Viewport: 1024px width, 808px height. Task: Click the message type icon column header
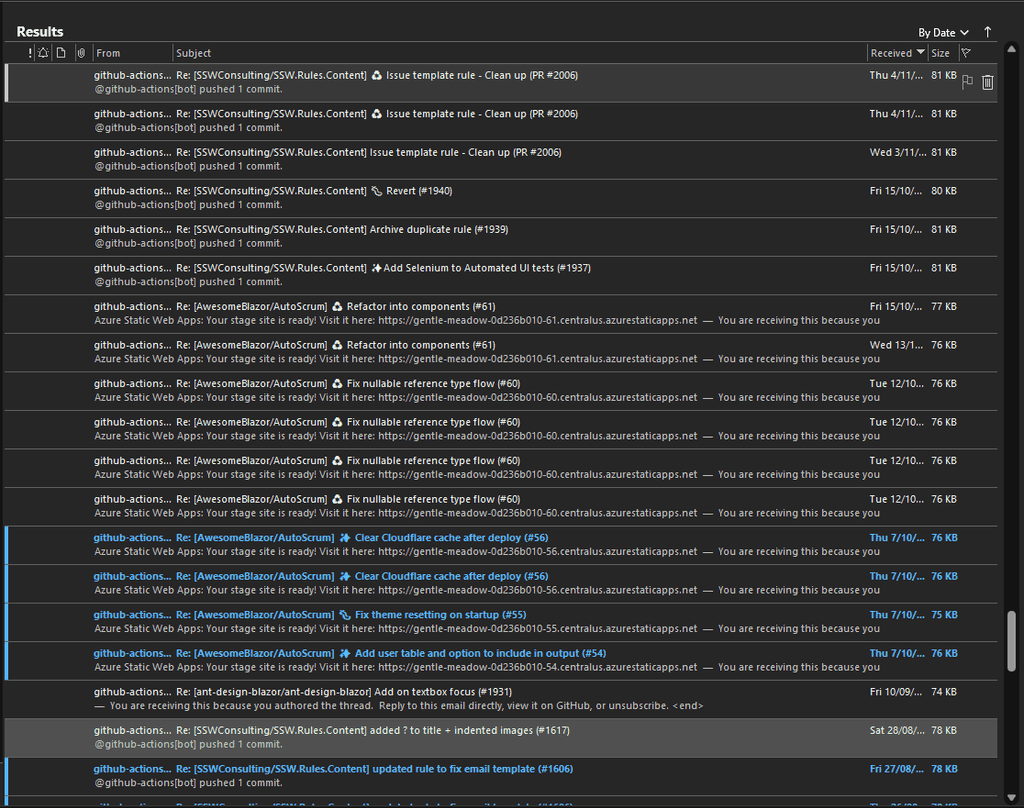(x=60, y=52)
